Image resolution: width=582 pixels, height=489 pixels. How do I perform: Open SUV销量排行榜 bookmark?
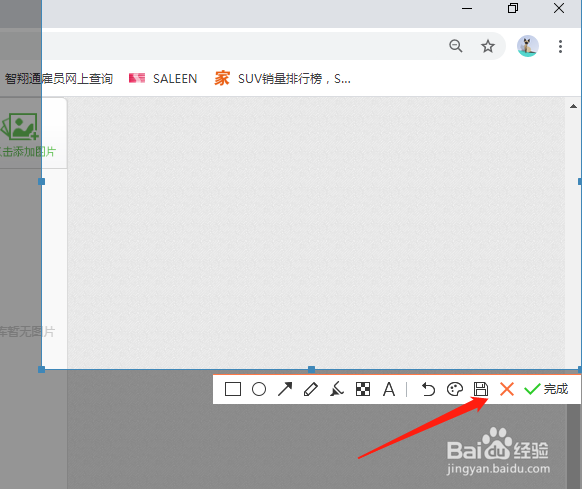tap(282, 79)
